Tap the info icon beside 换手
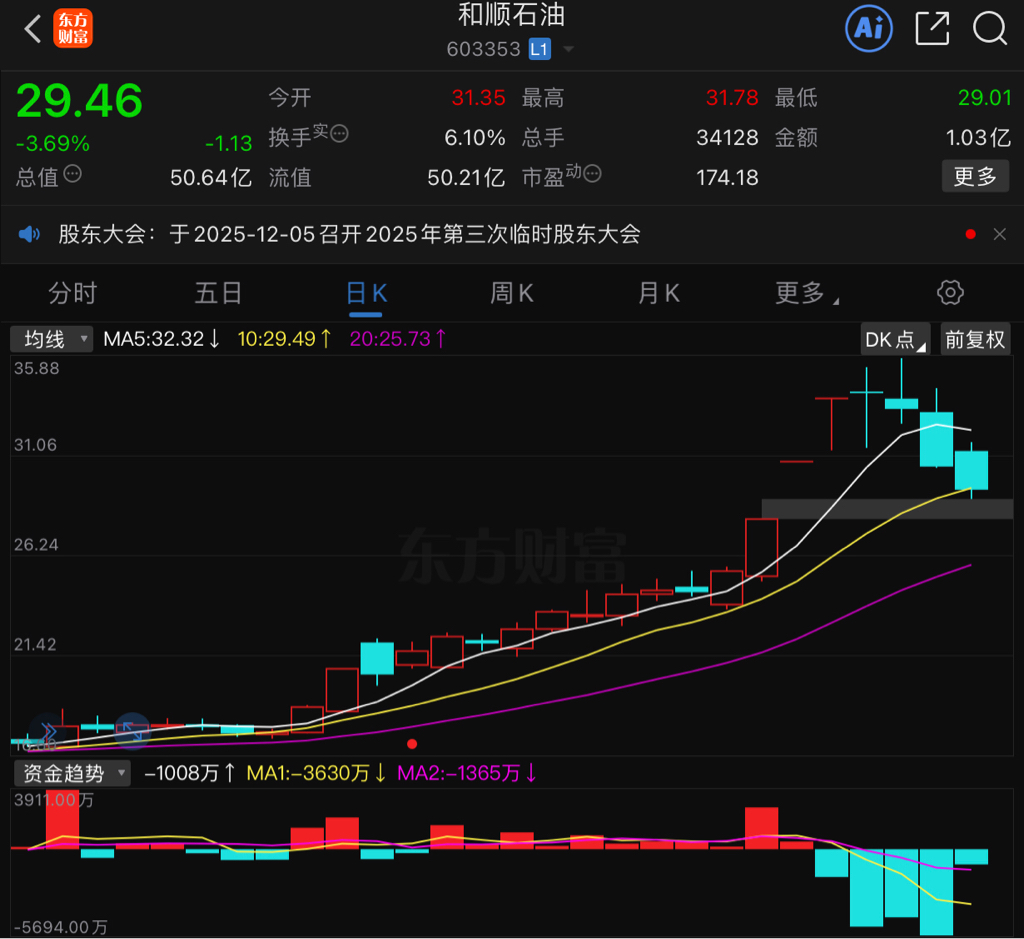This screenshot has width=1024, height=939. pyautogui.click(x=339, y=134)
